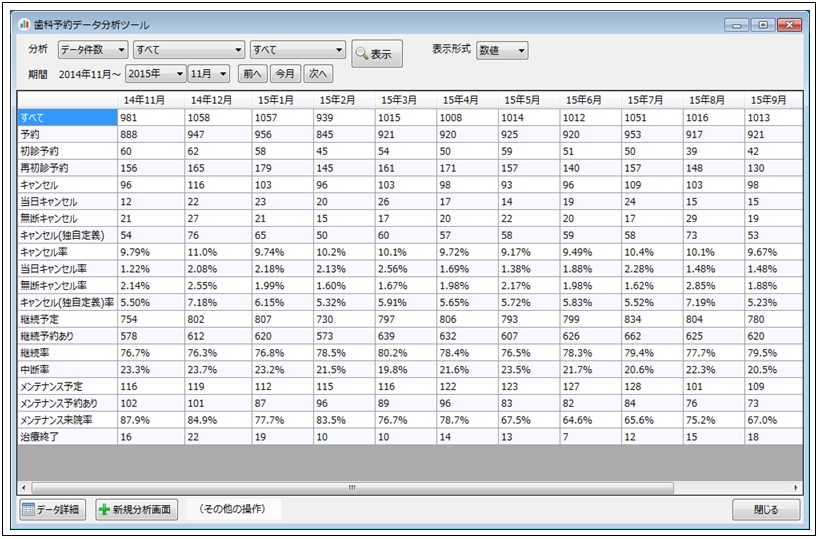Select the 予約 row header
Viewport: 818px width, 539px height.
point(67,135)
